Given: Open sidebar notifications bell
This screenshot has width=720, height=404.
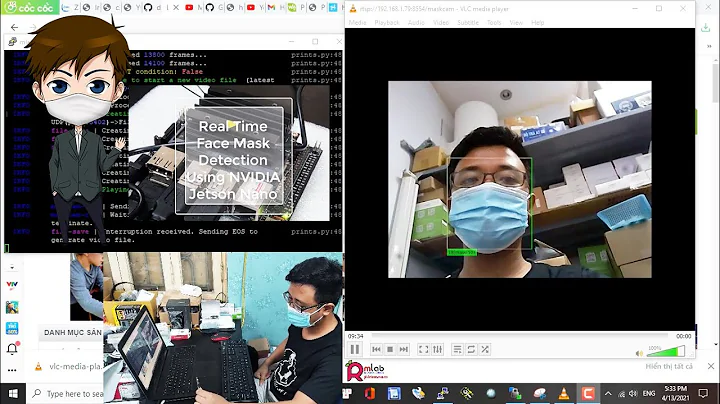Looking at the screenshot, I should 12,348.
